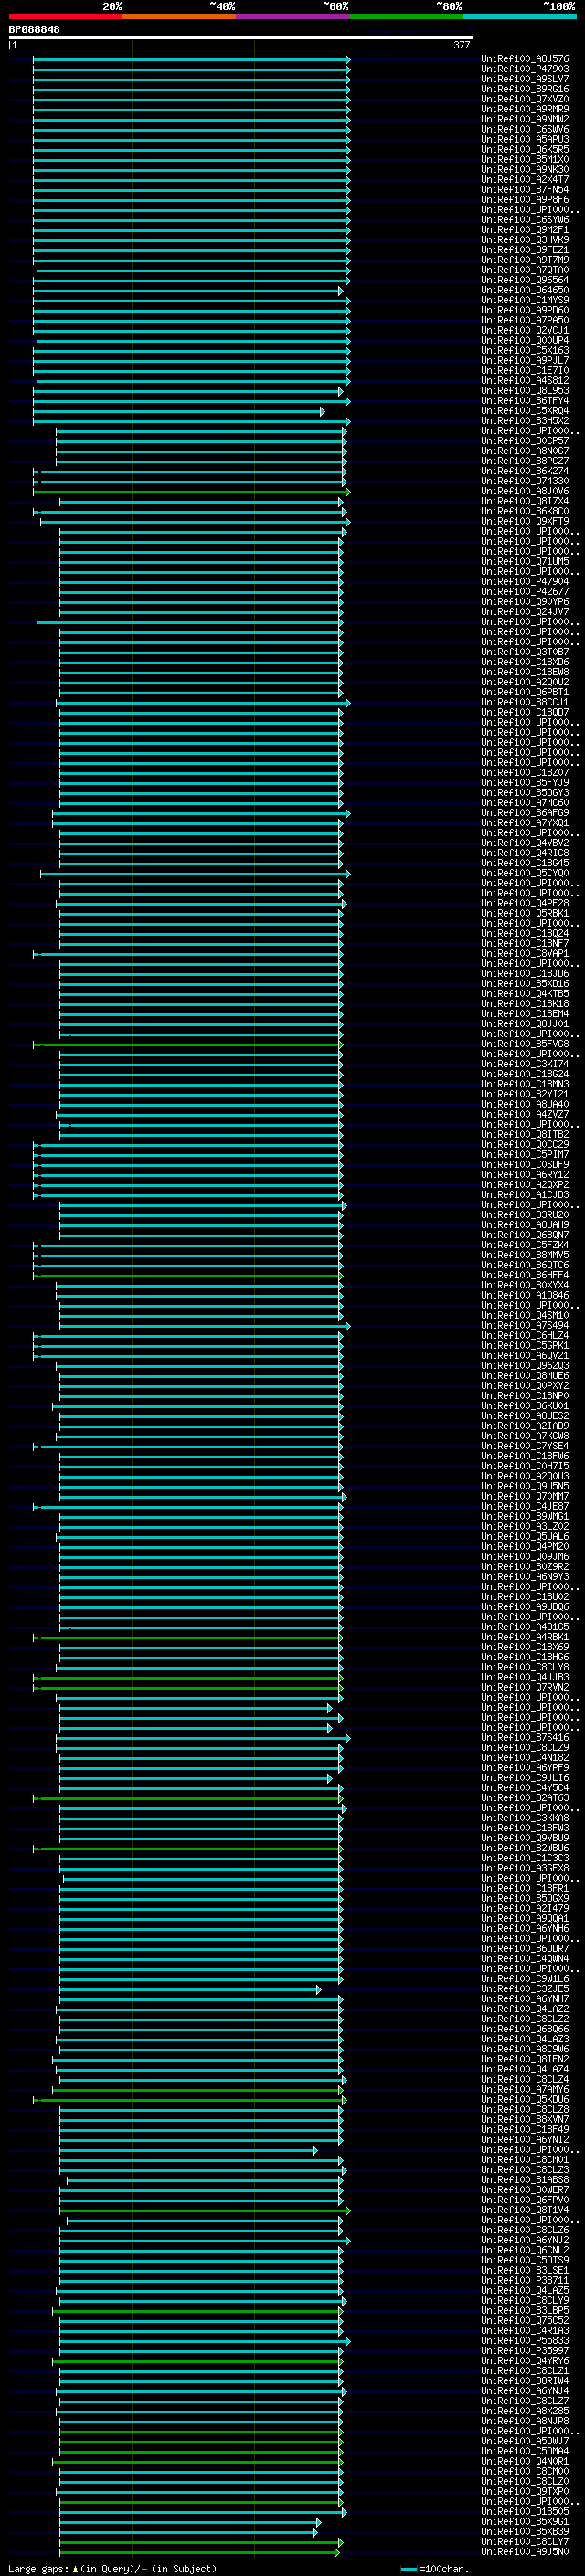Click label UniRef100_A9NMW2

pos(525,119)
